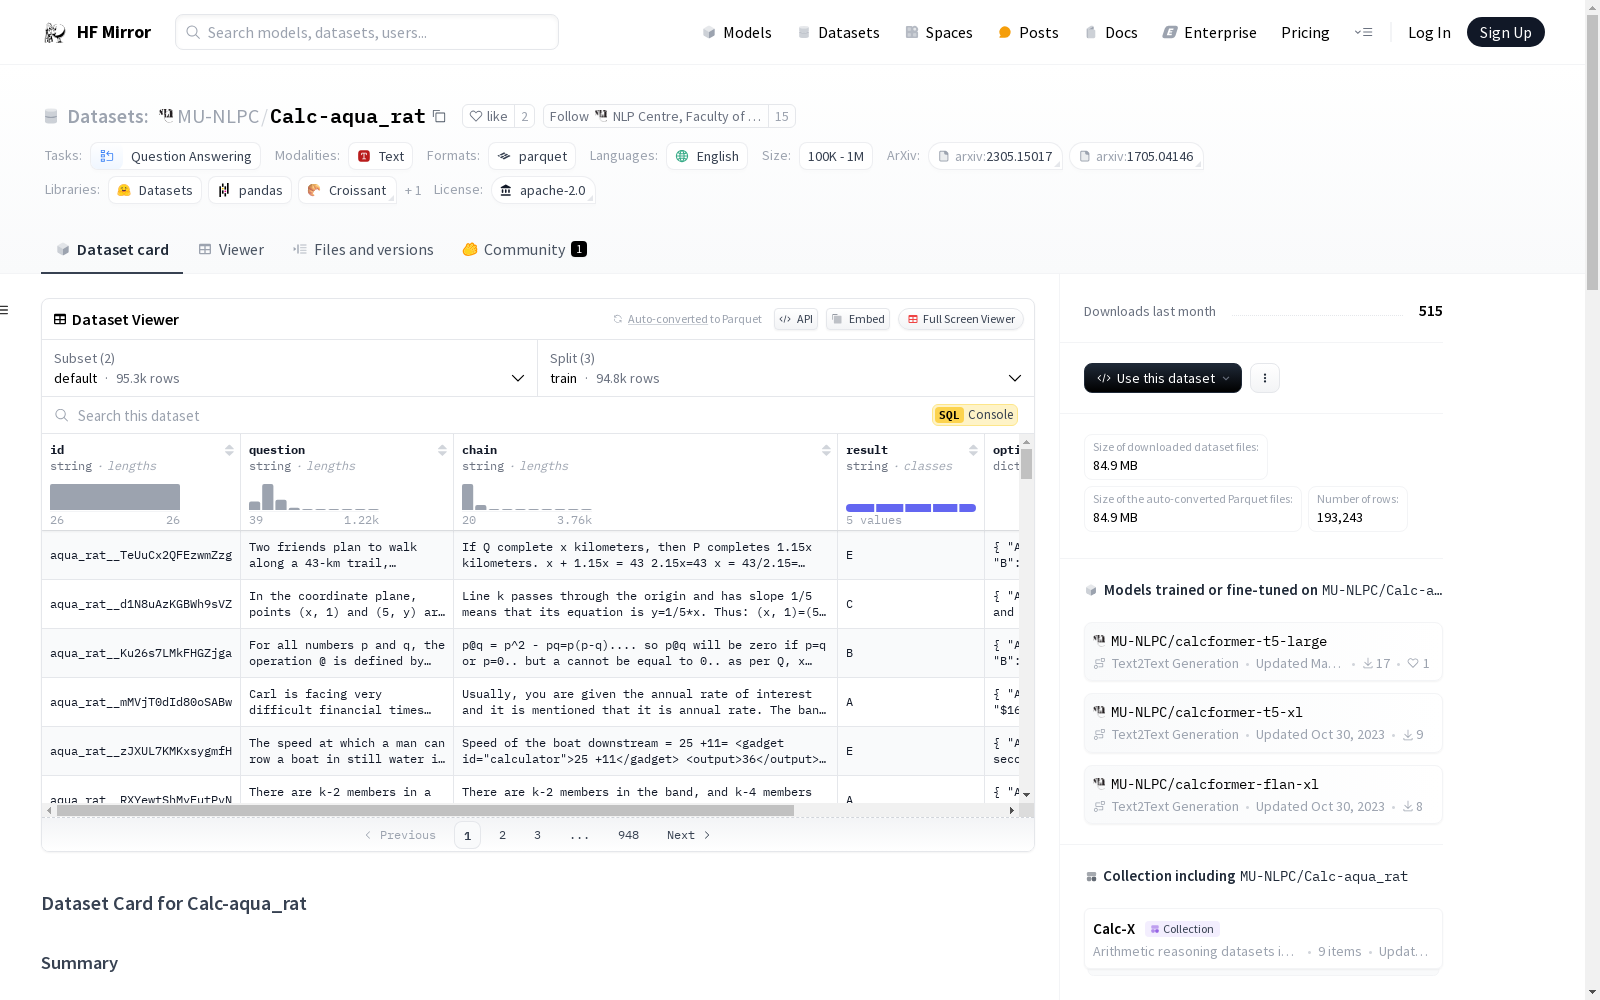The height and width of the screenshot is (1000, 1600).
Task: Open Enterprise in top navigation
Action: click(1209, 32)
